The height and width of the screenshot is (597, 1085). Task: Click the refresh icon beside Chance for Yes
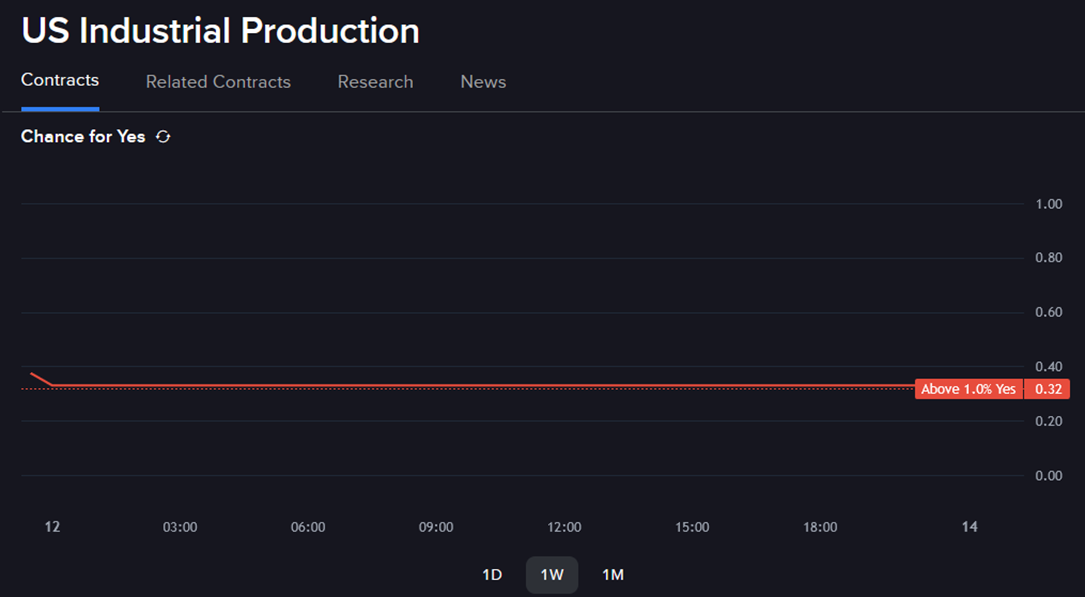[x=163, y=137]
